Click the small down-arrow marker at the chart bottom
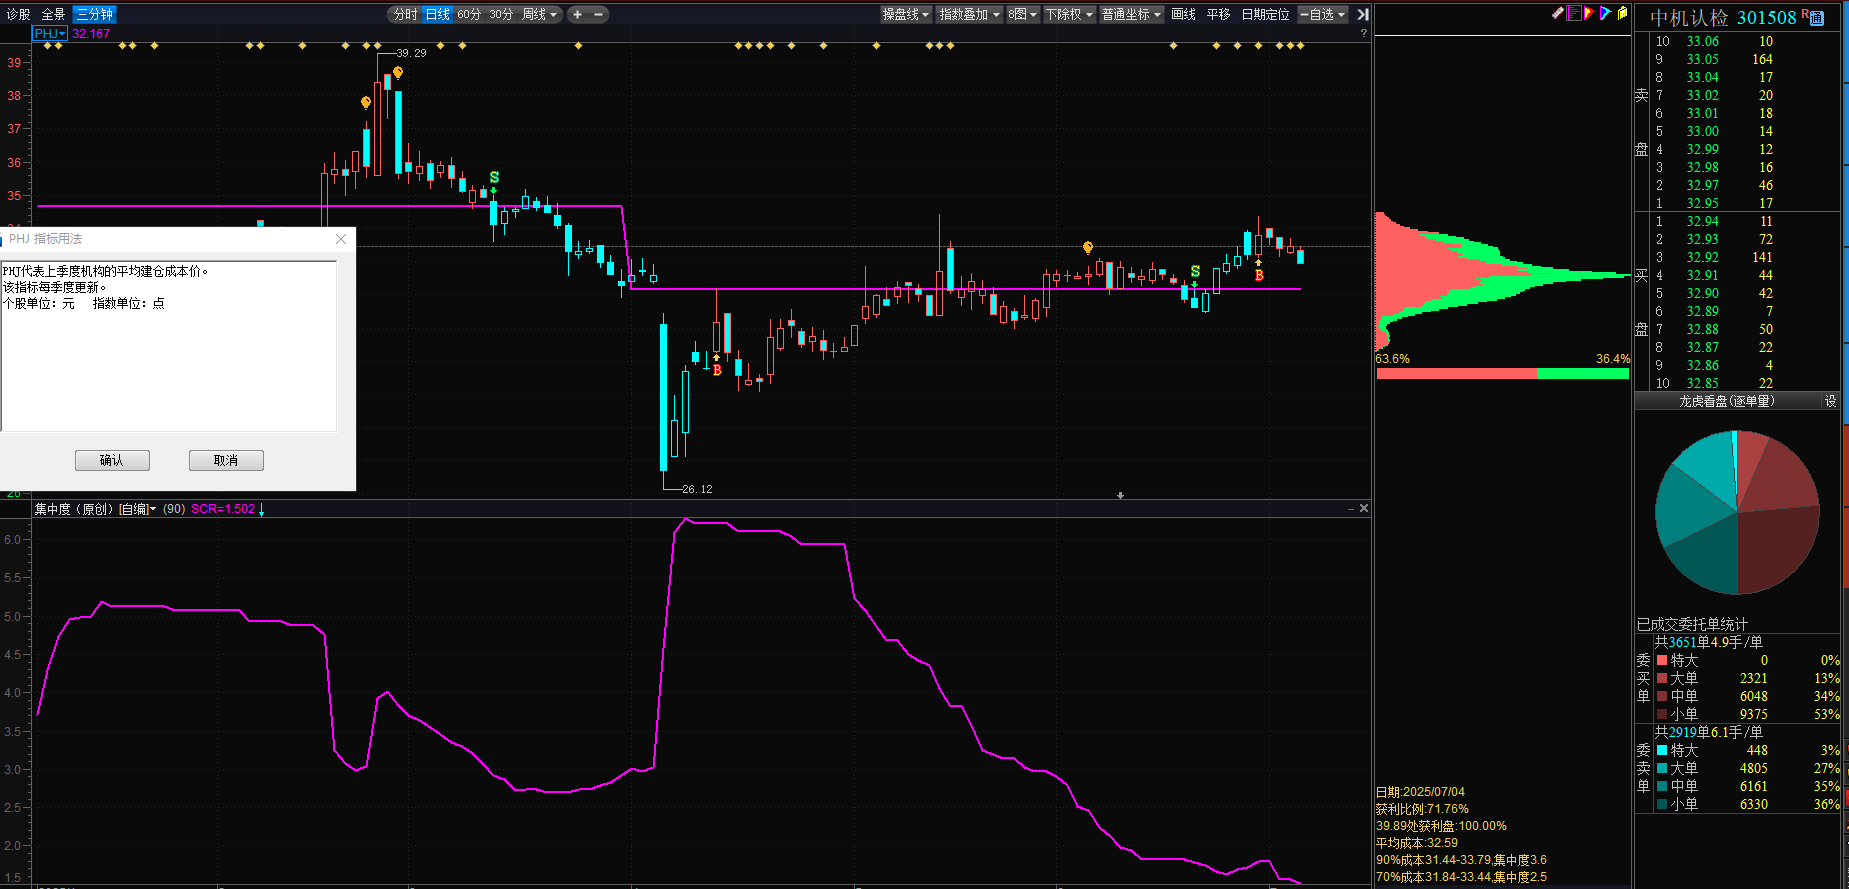Screen dimensions: 1849x889 click(x=1120, y=495)
